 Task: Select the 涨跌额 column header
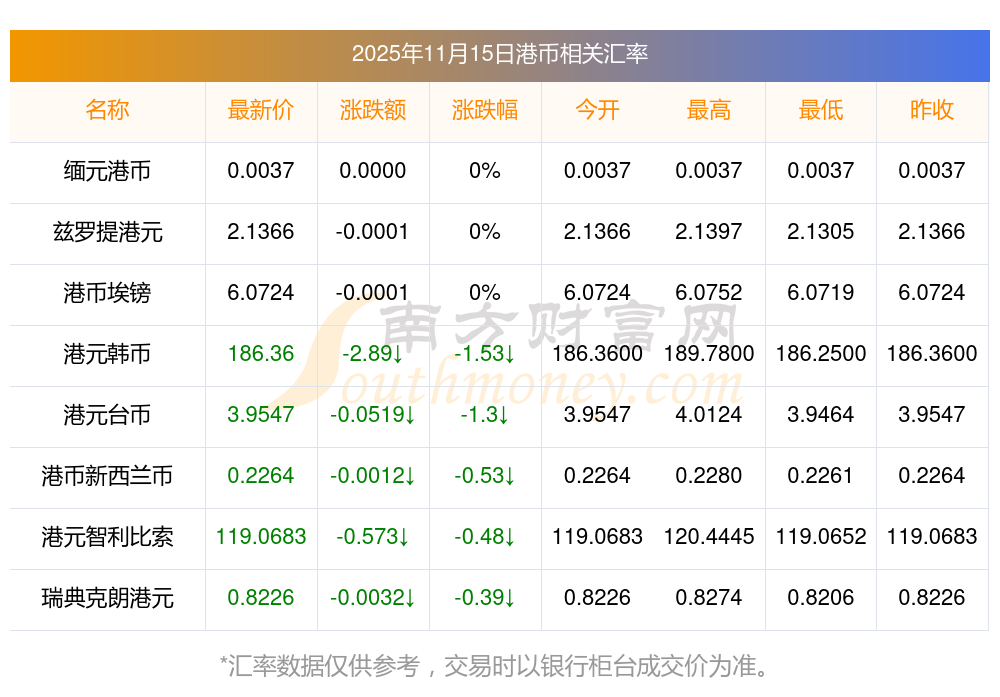tap(373, 110)
